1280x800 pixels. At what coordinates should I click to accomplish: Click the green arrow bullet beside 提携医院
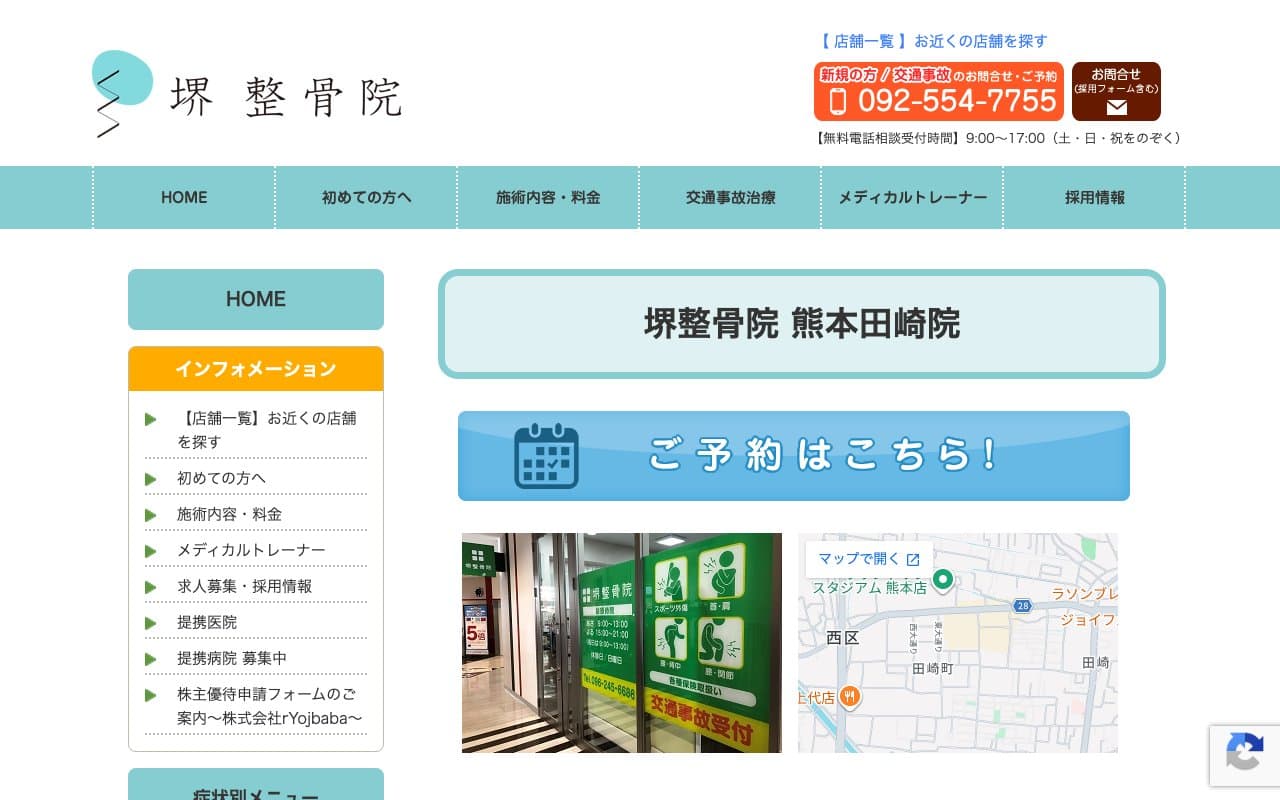coord(152,622)
